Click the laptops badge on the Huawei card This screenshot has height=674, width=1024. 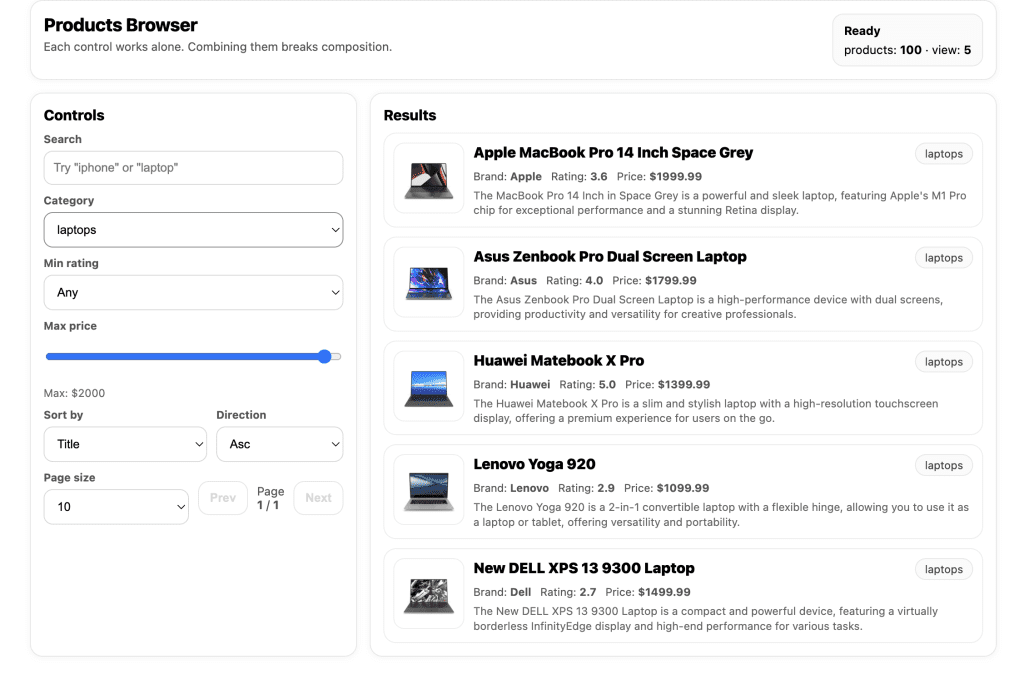pos(943,361)
